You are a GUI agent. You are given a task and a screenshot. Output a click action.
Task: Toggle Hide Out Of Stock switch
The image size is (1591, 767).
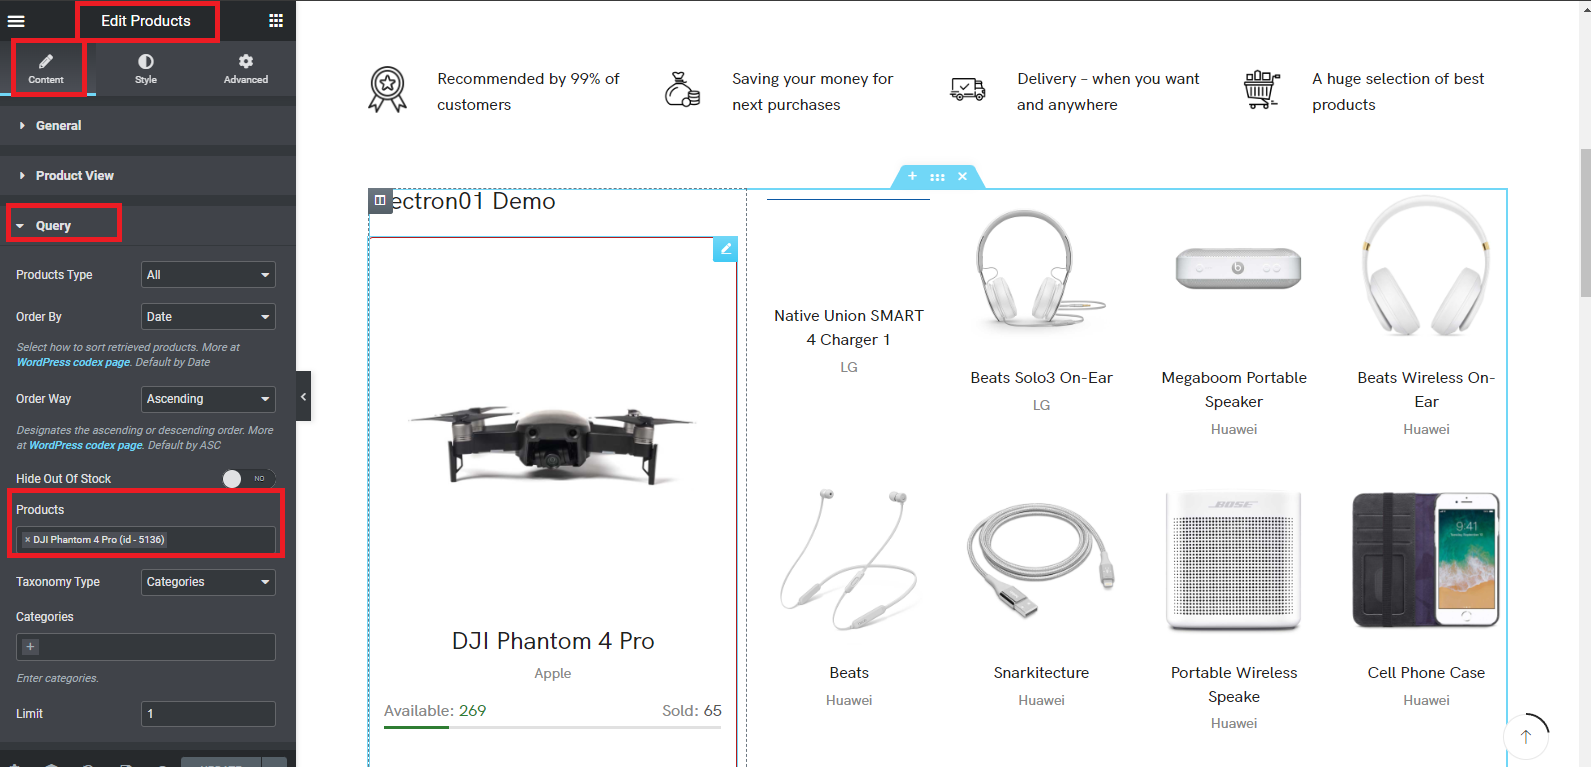coord(248,479)
